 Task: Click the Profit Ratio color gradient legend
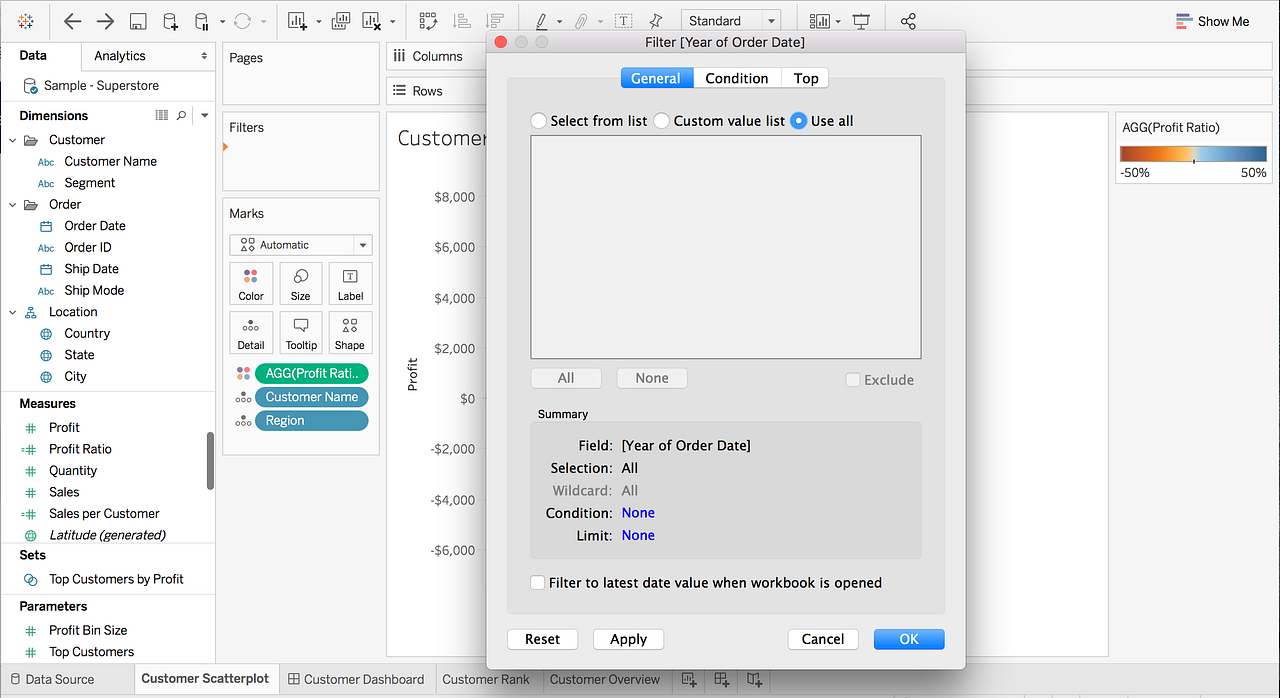tap(1193, 154)
